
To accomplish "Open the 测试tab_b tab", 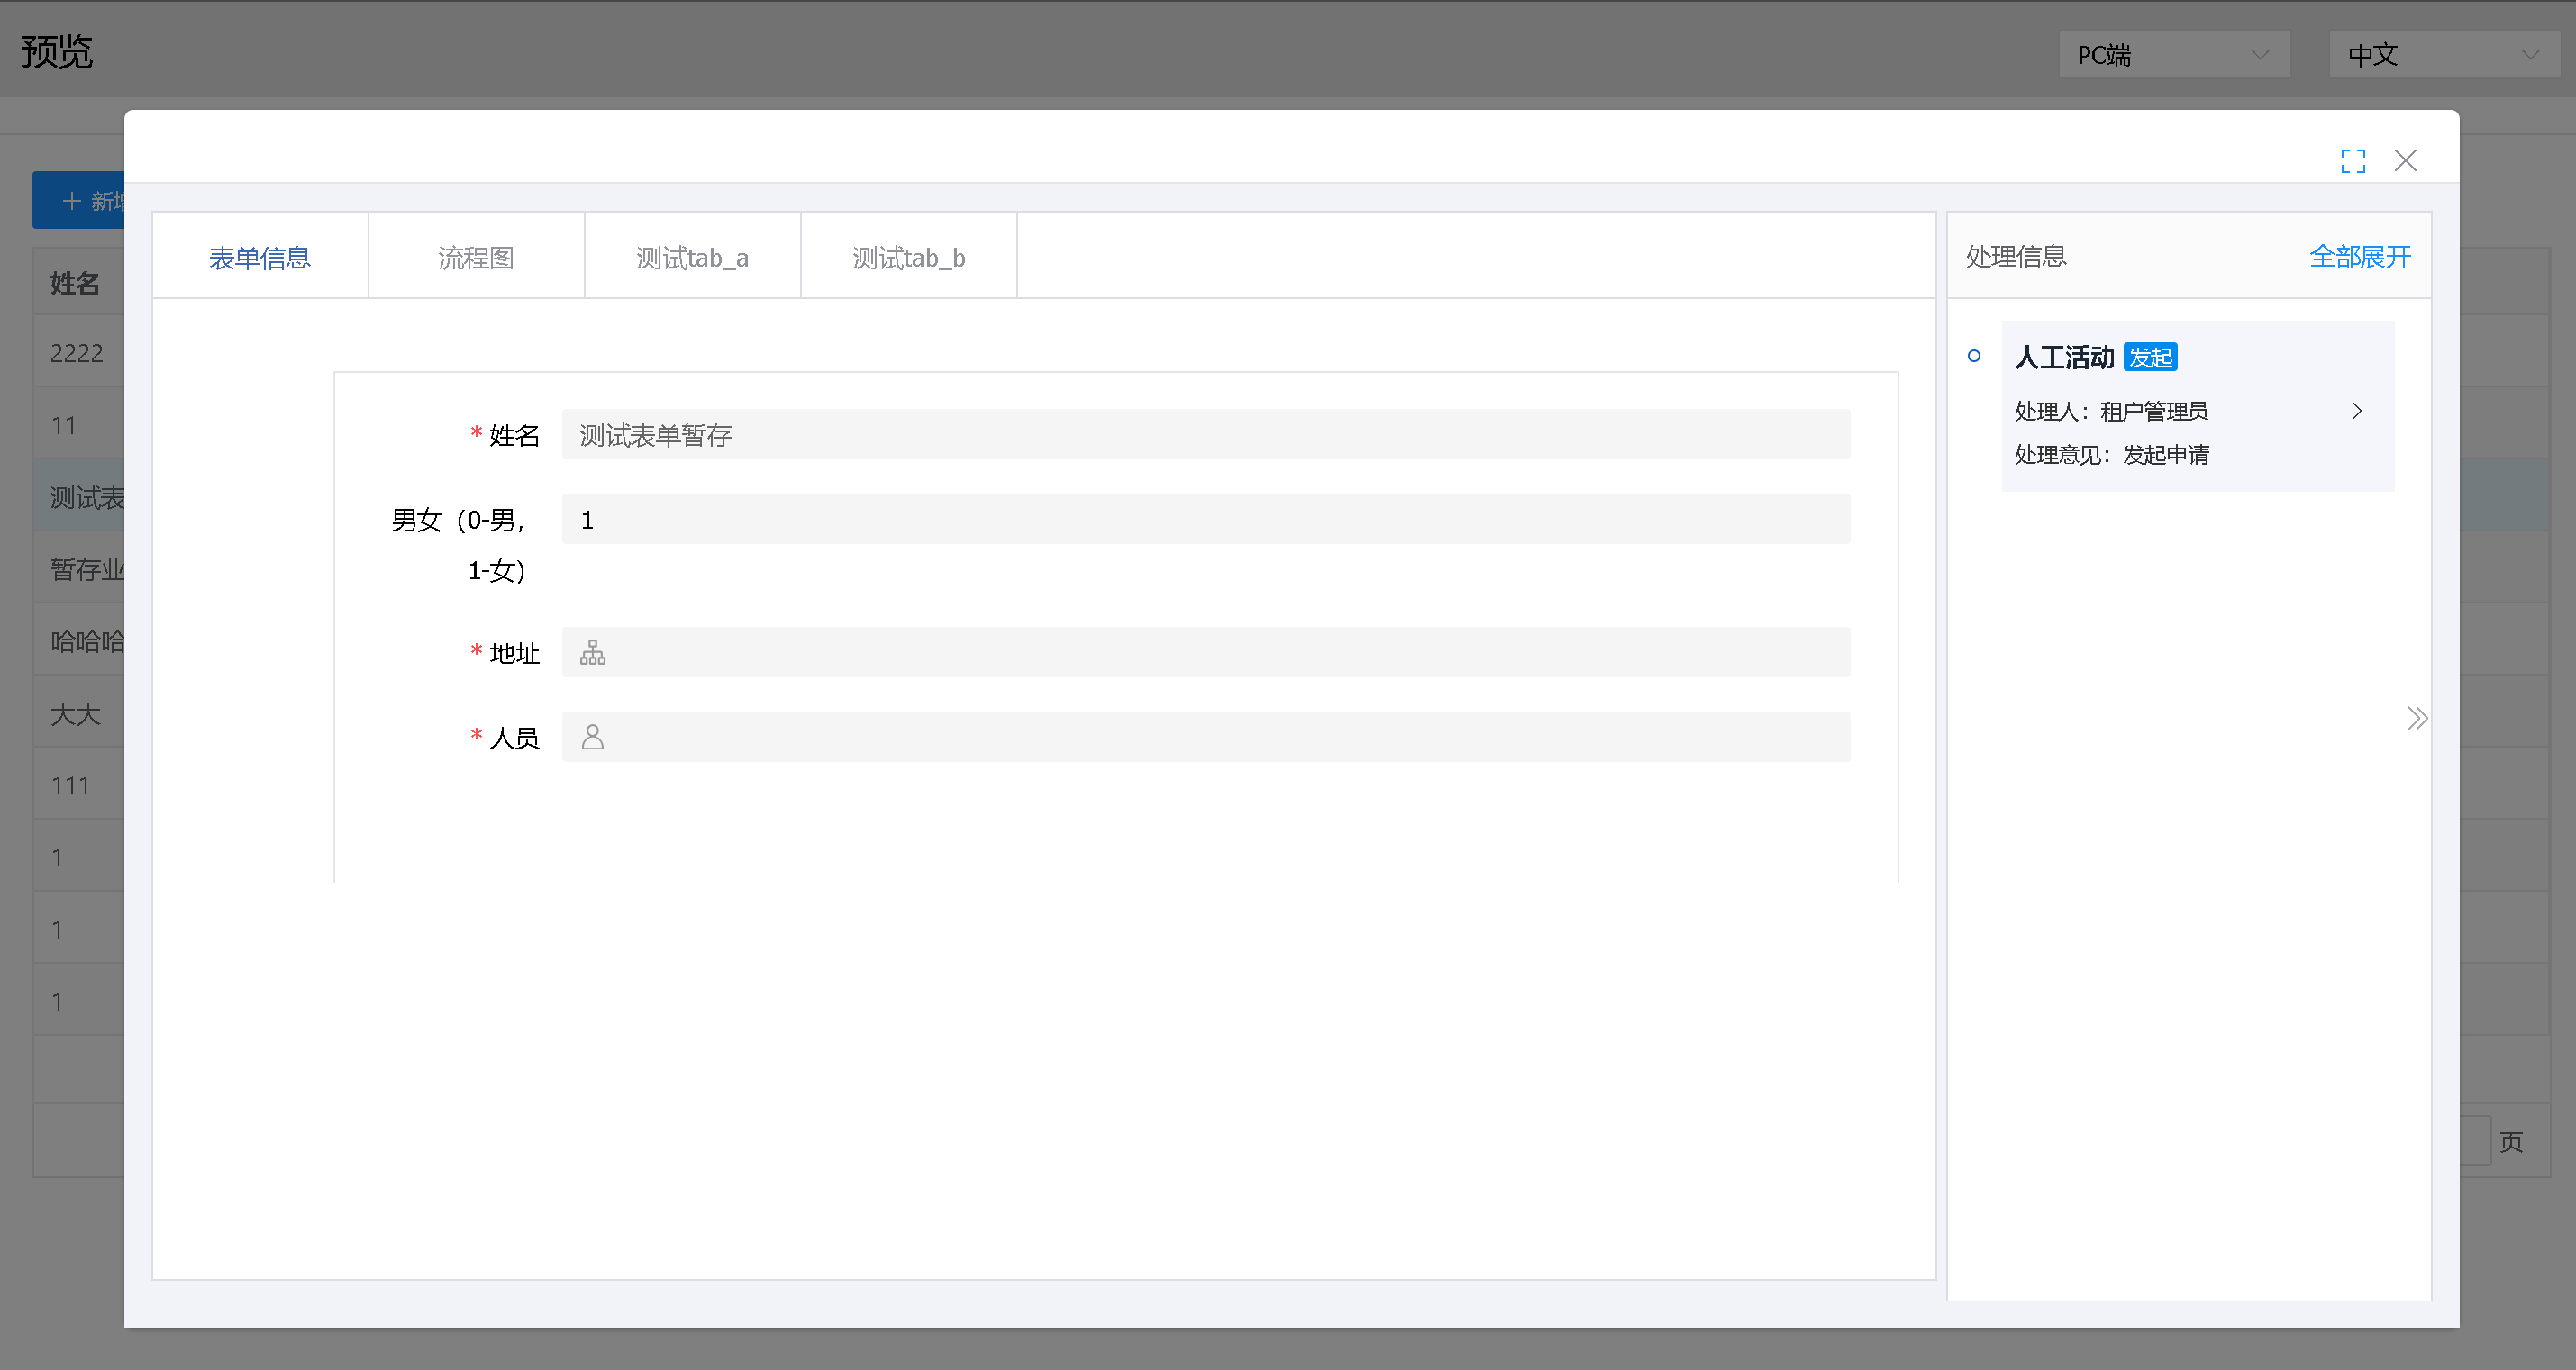I will (908, 256).
